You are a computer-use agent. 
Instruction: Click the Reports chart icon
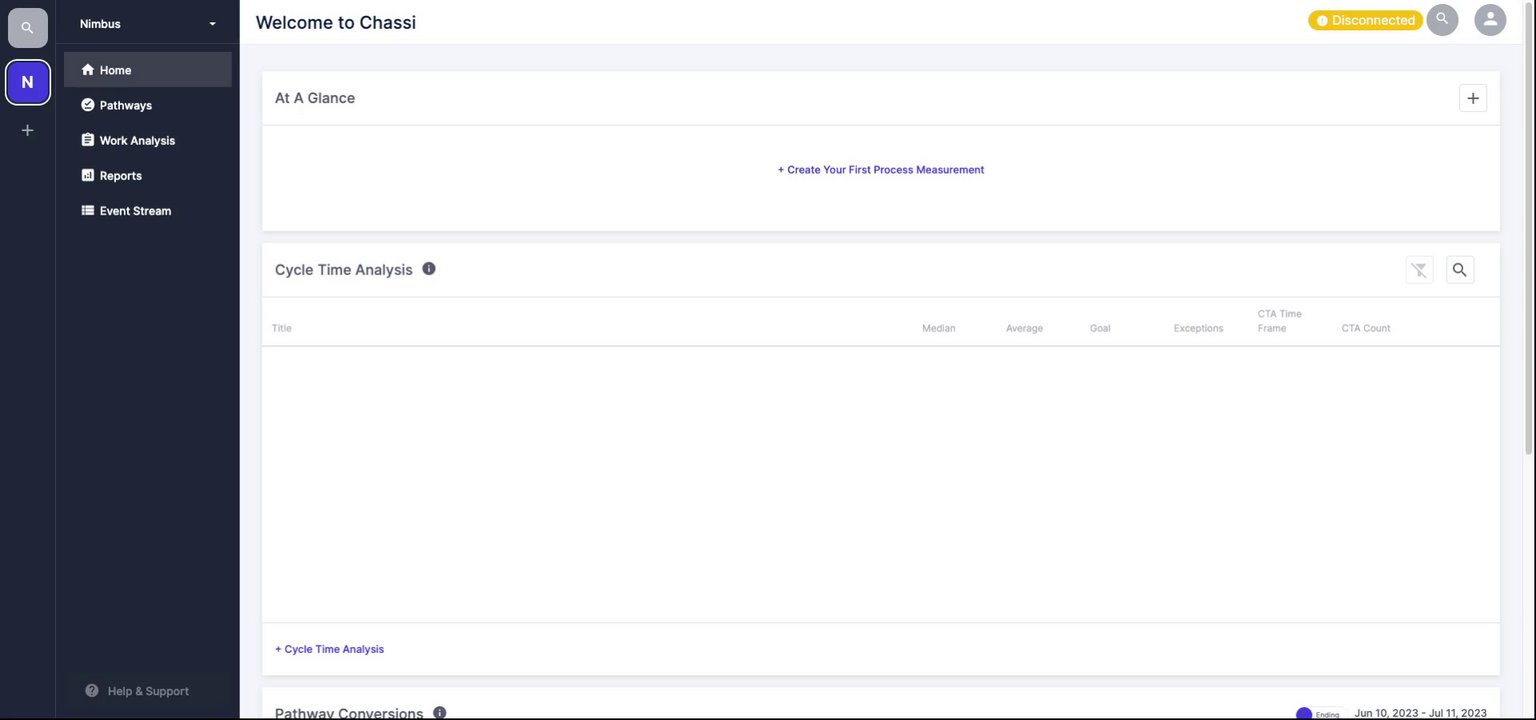click(x=87, y=175)
